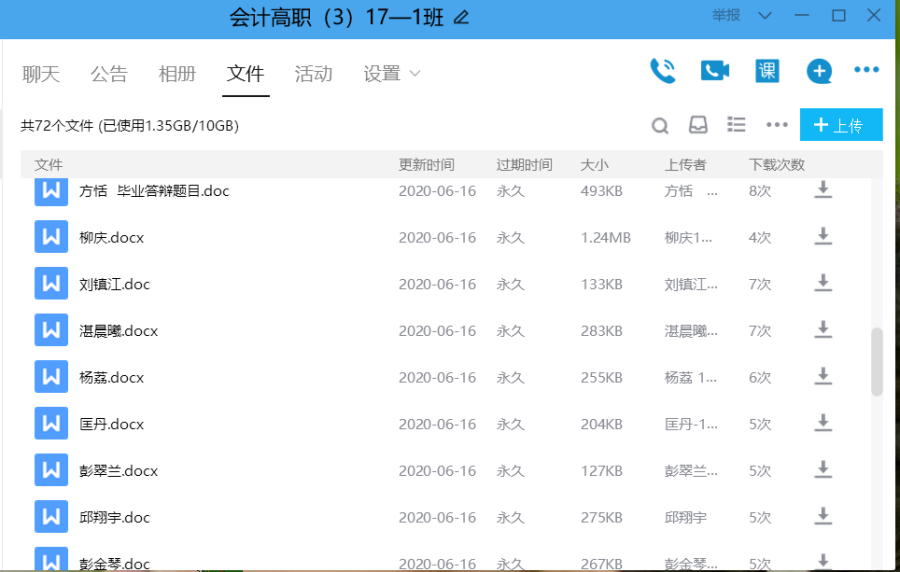Viewport: 900px width, 572px height.
Task: Click the 上传 upload button
Action: click(x=841, y=124)
